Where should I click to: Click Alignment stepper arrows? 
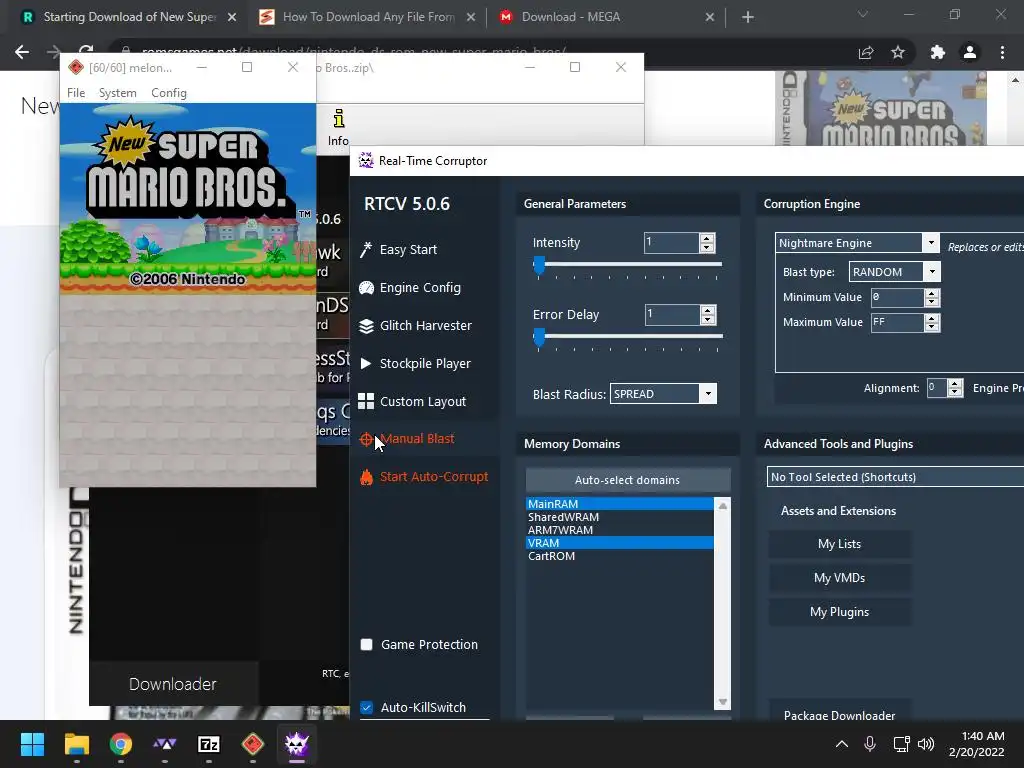pyautogui.click(x=955, y=388)
